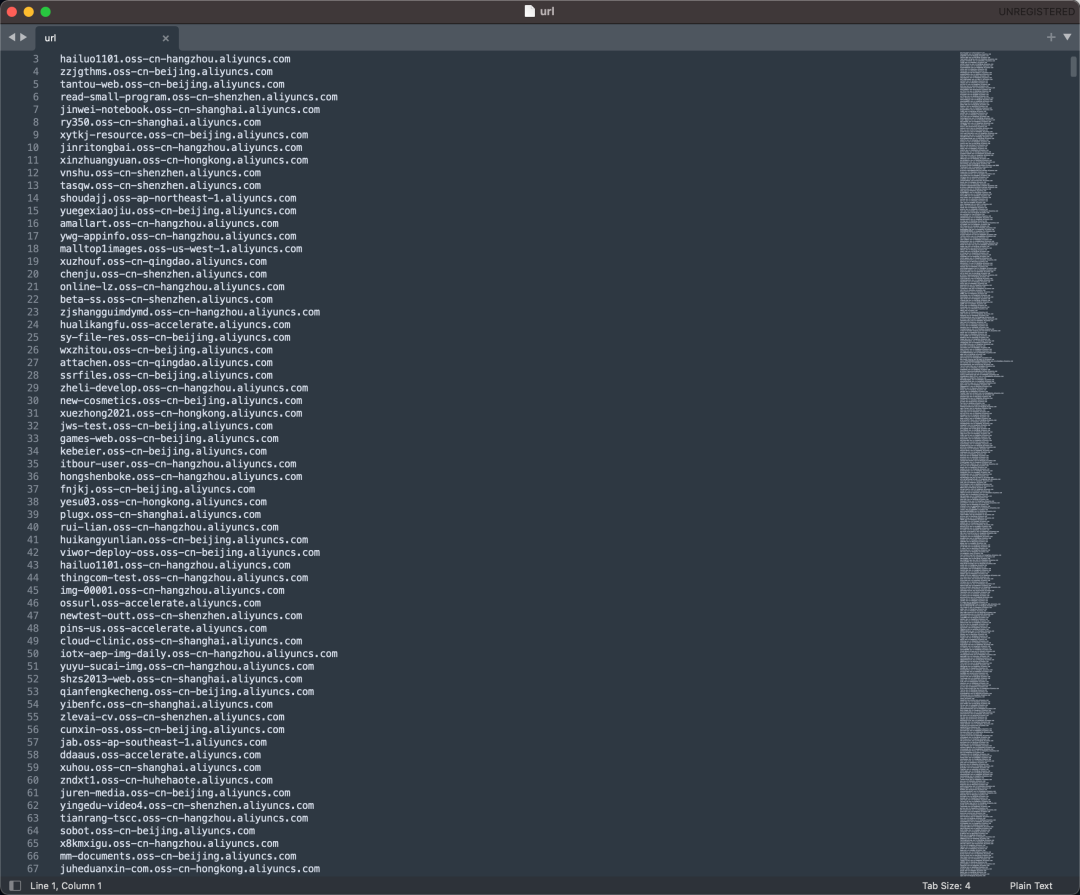Click the read-small-program.oss-cn-shenzhen line
The height and width of the screenshot is (895, 1080).
[x=198, y=96]
